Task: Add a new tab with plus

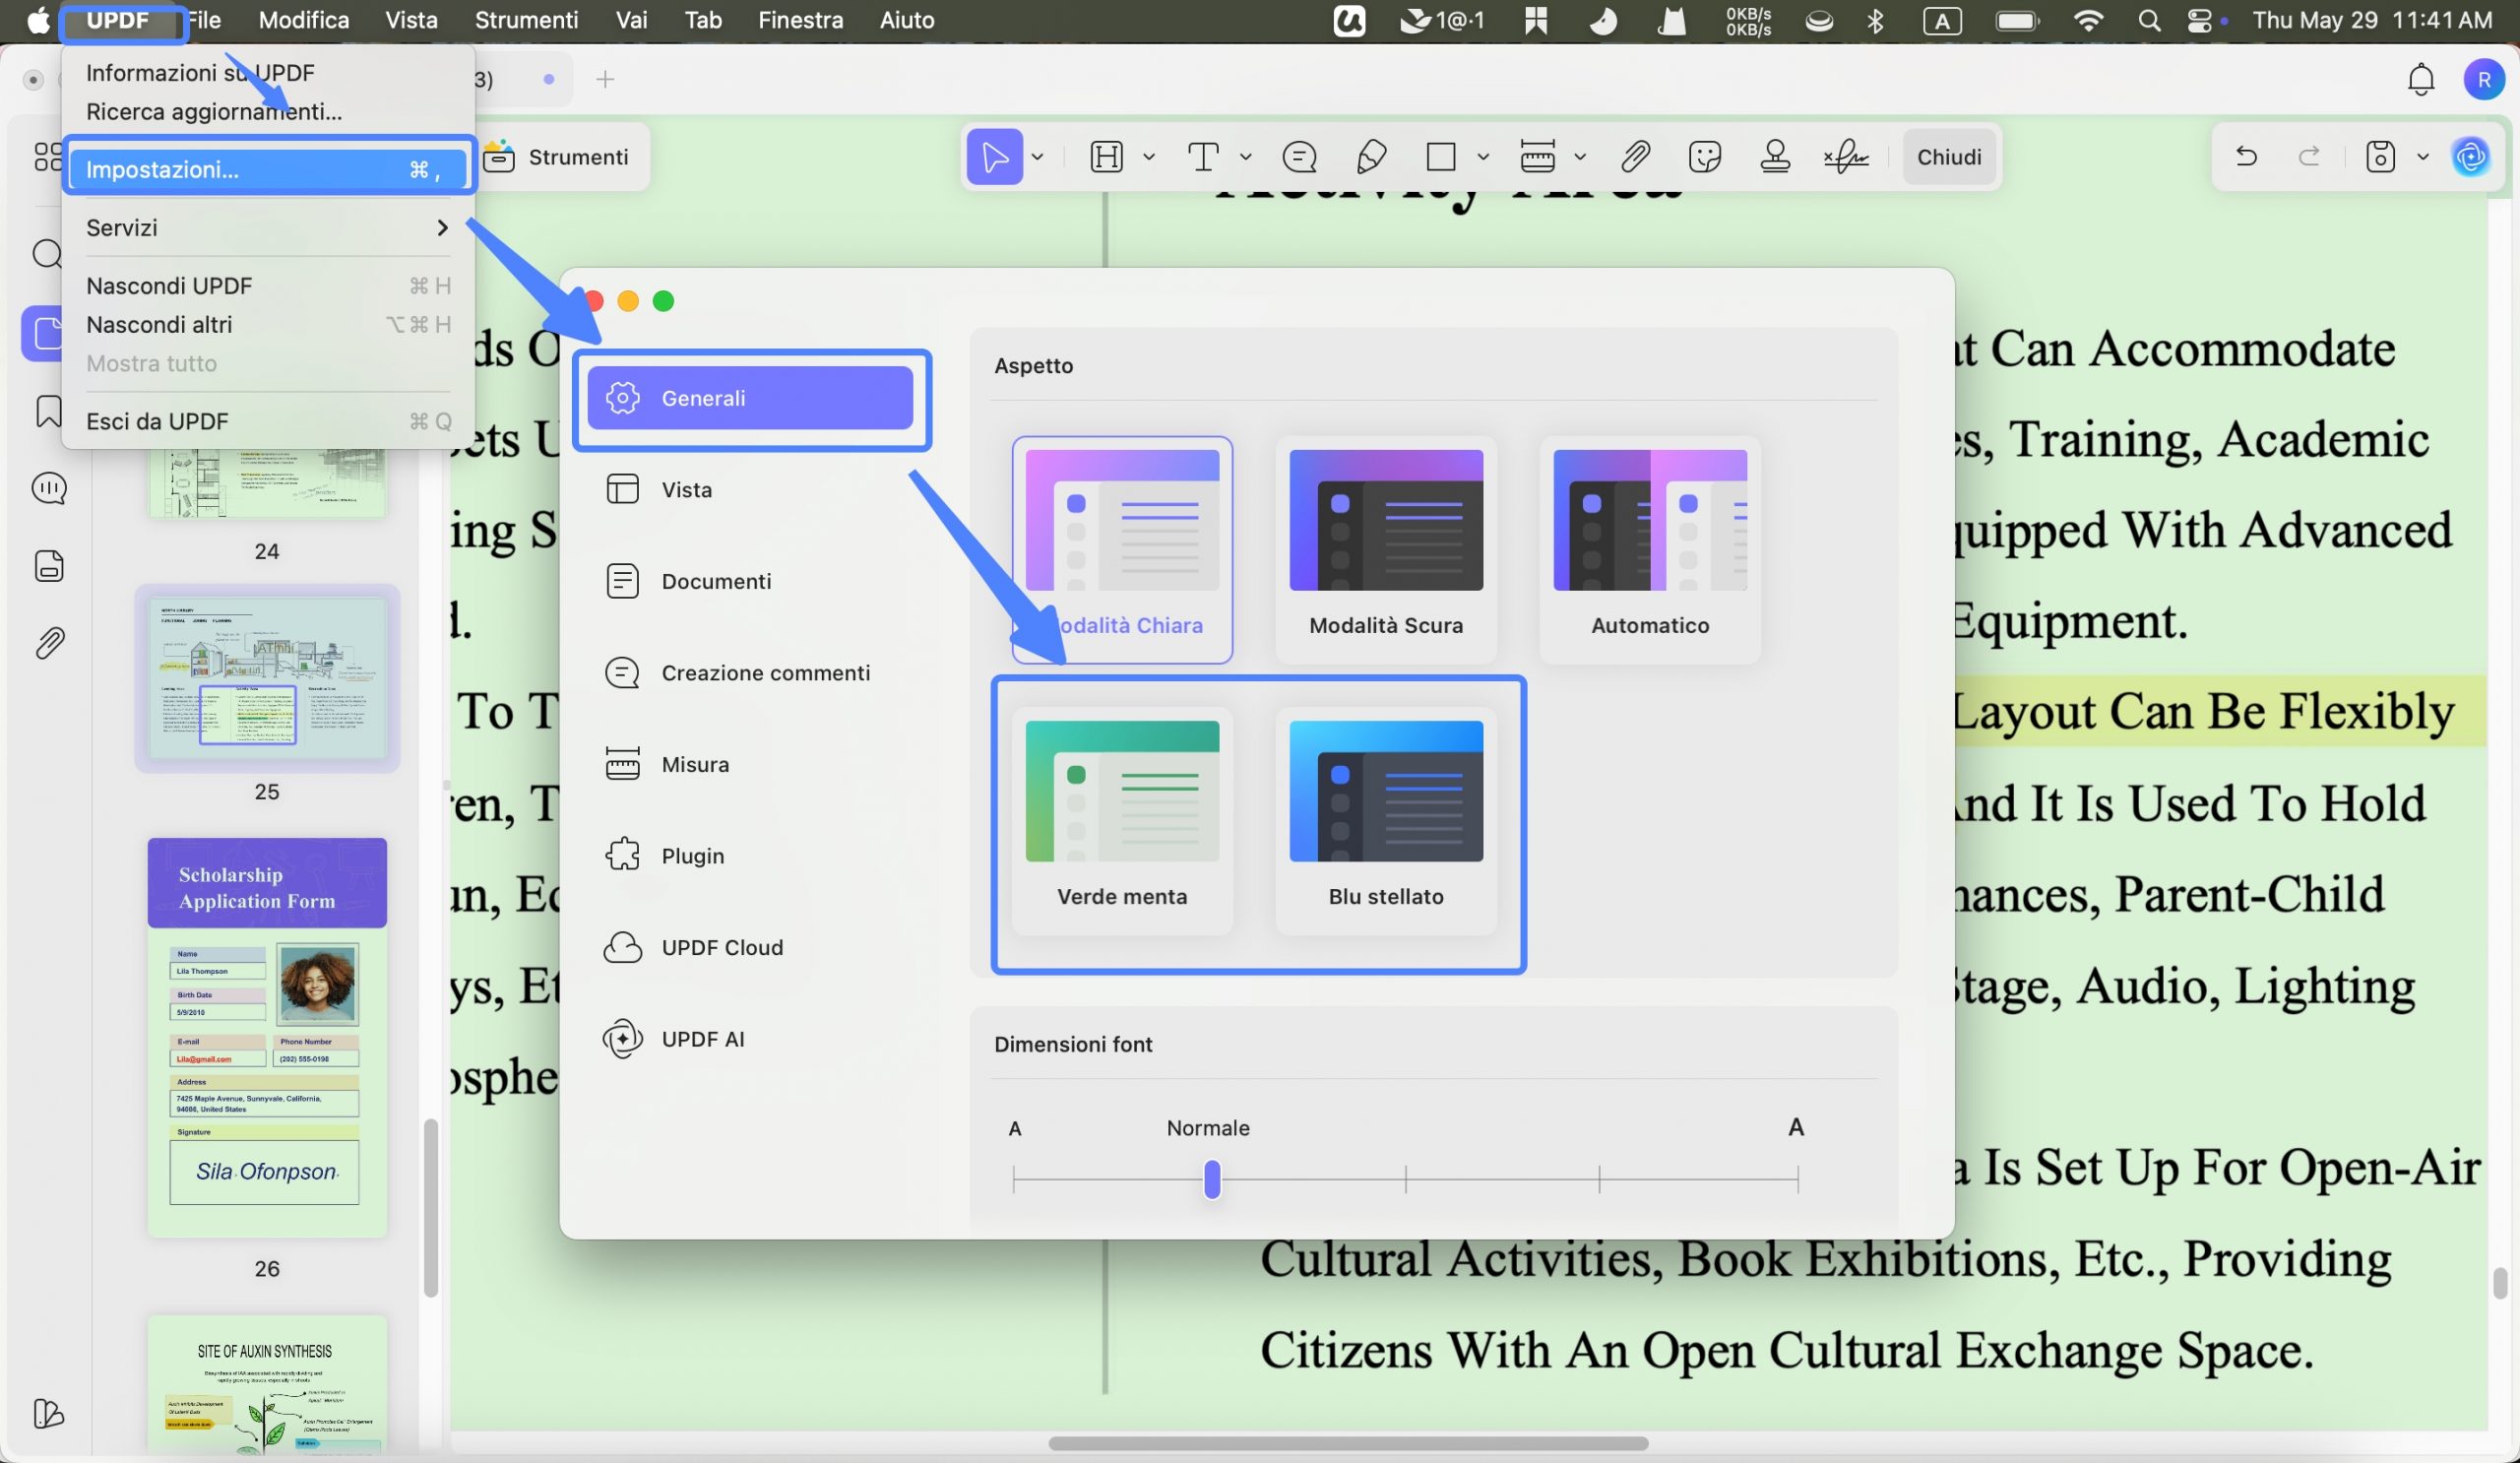Action: (x=605, y=79)
